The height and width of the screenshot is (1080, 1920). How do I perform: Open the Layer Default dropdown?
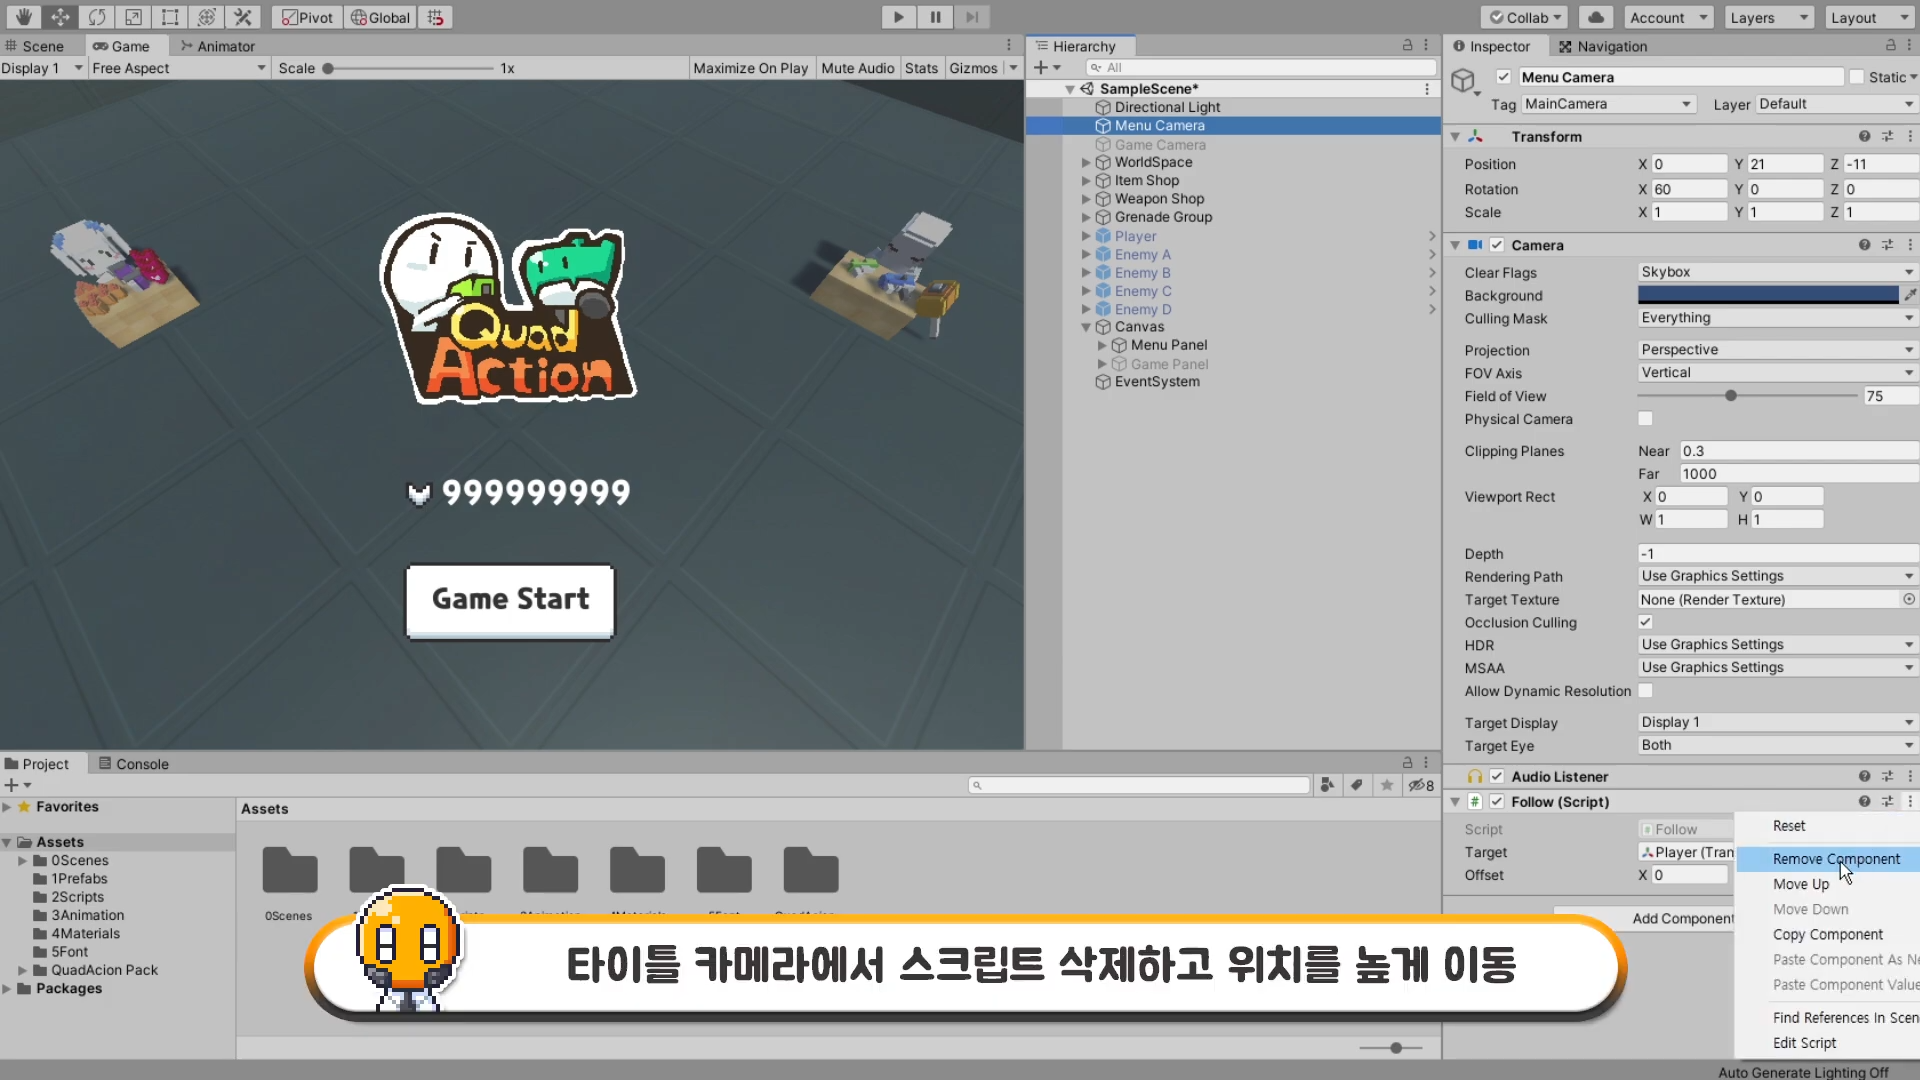pyautogui.click(x=1836, y=104)
